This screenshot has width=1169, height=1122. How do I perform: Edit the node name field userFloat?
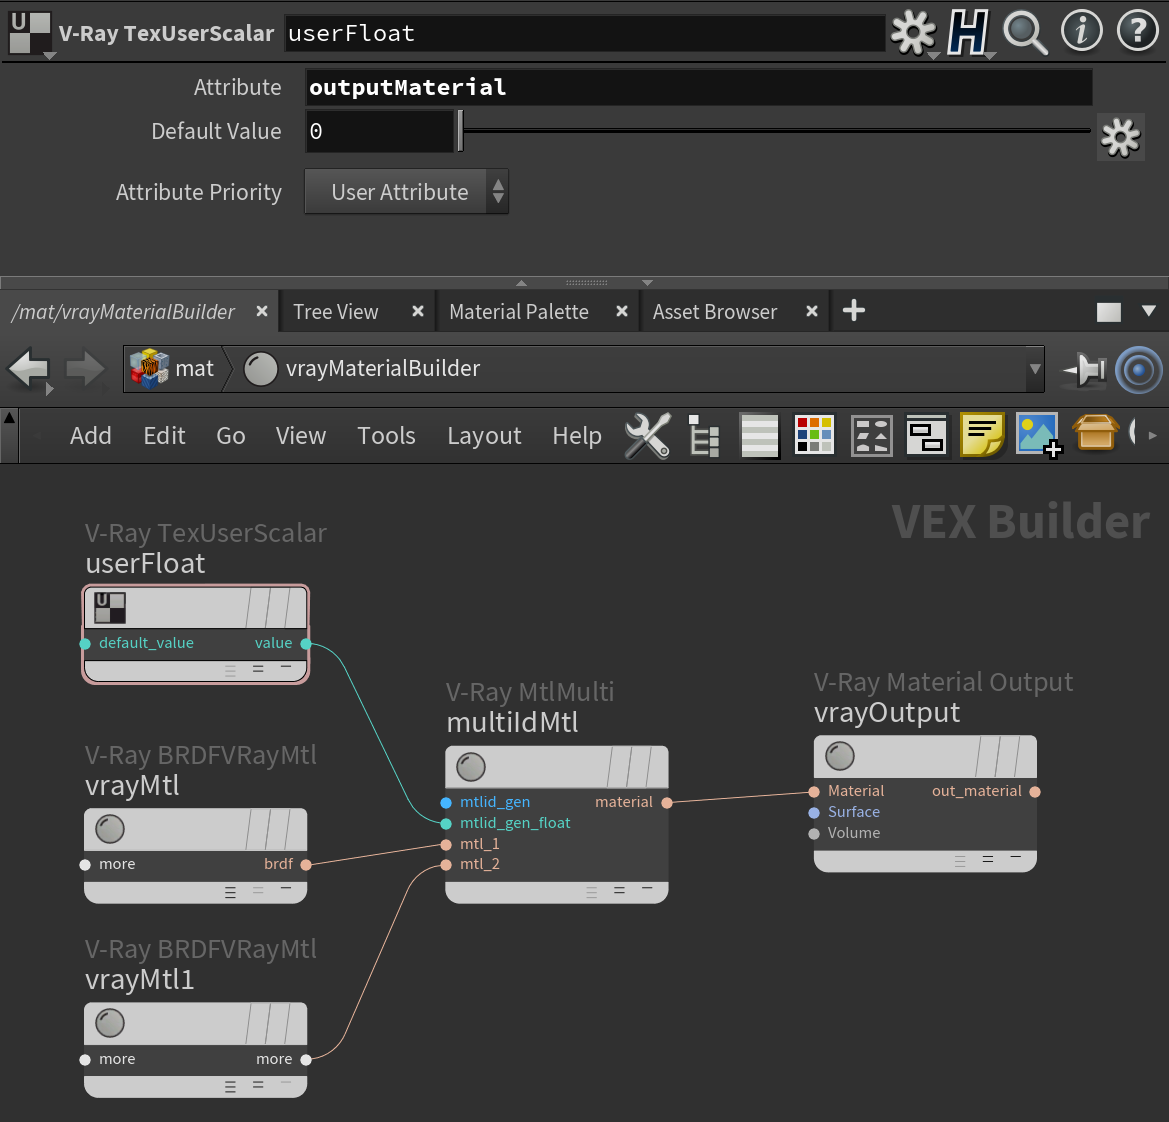(584, 33)
